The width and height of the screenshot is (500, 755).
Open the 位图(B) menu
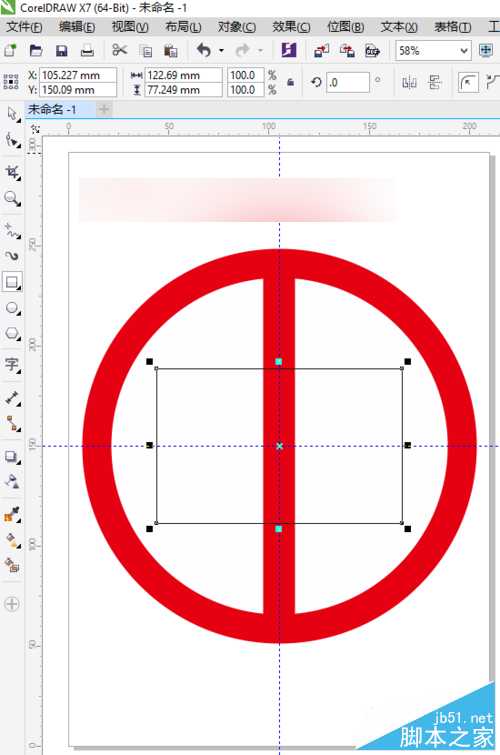(345, 27)
